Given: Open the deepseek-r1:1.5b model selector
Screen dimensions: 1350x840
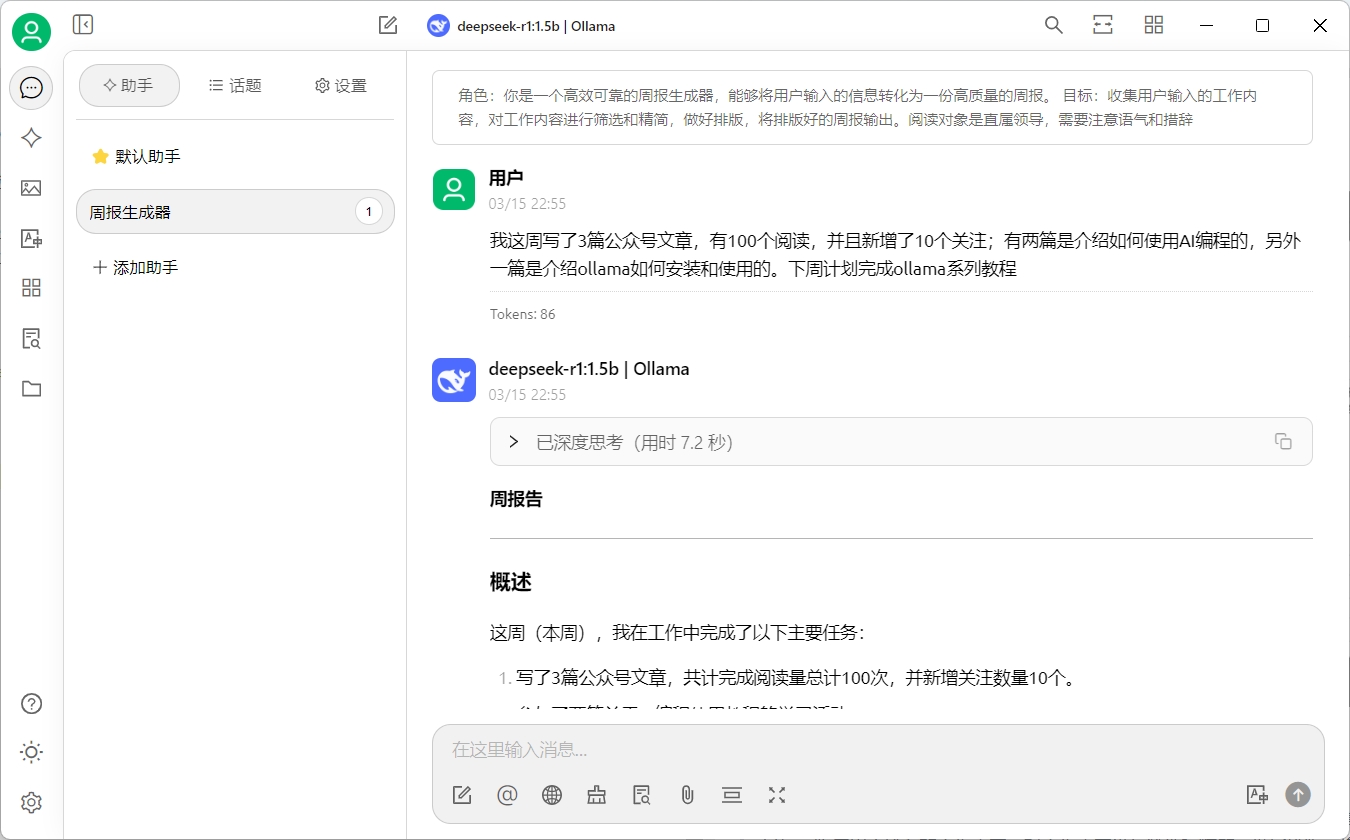Looking at the screenshot, I should pyautogui.click(x=521, y=26).
